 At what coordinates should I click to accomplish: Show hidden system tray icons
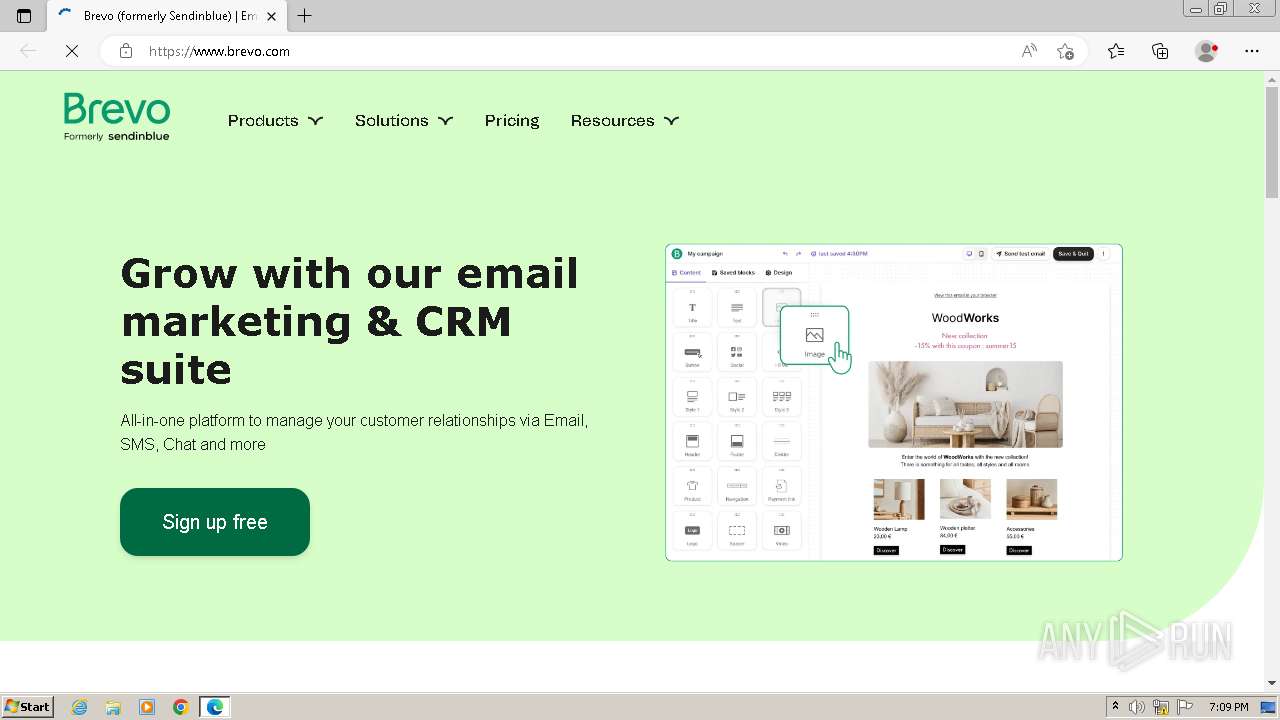pyautogui.click(x=1115, y=707)
